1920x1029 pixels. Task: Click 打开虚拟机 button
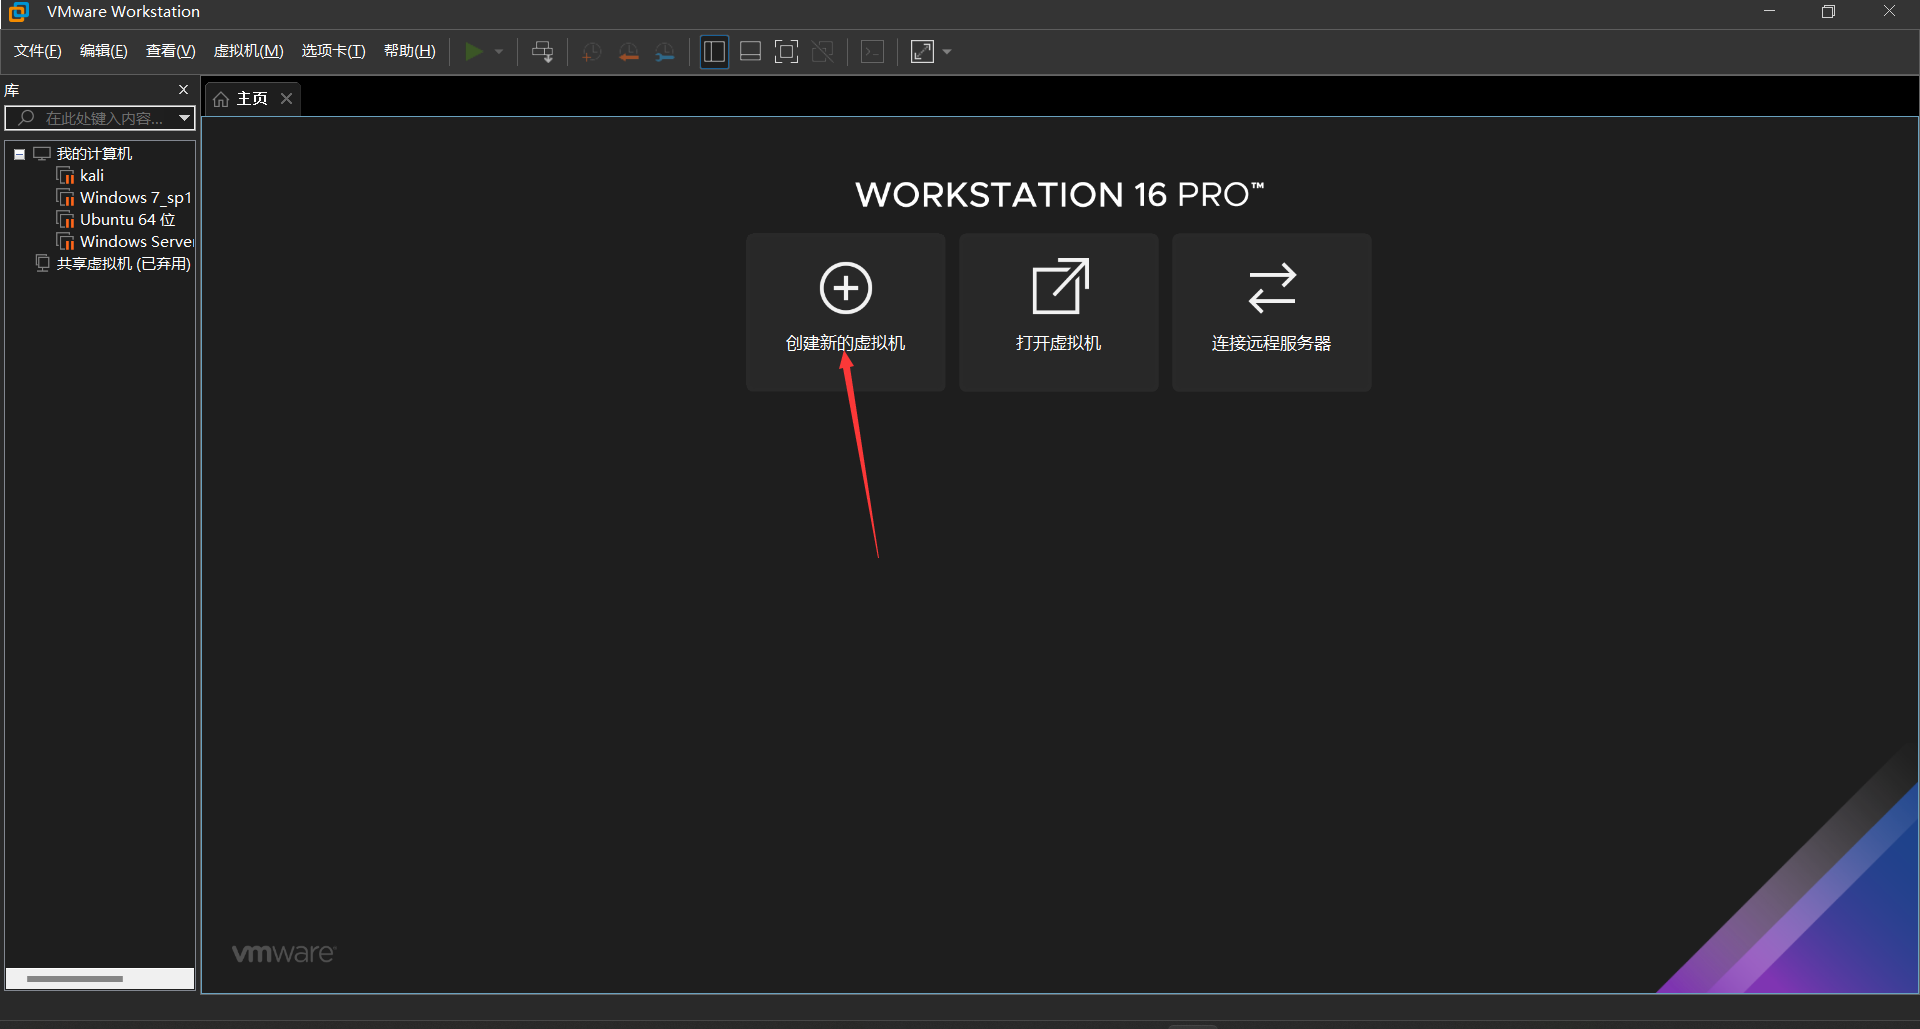pos(1059,312)
